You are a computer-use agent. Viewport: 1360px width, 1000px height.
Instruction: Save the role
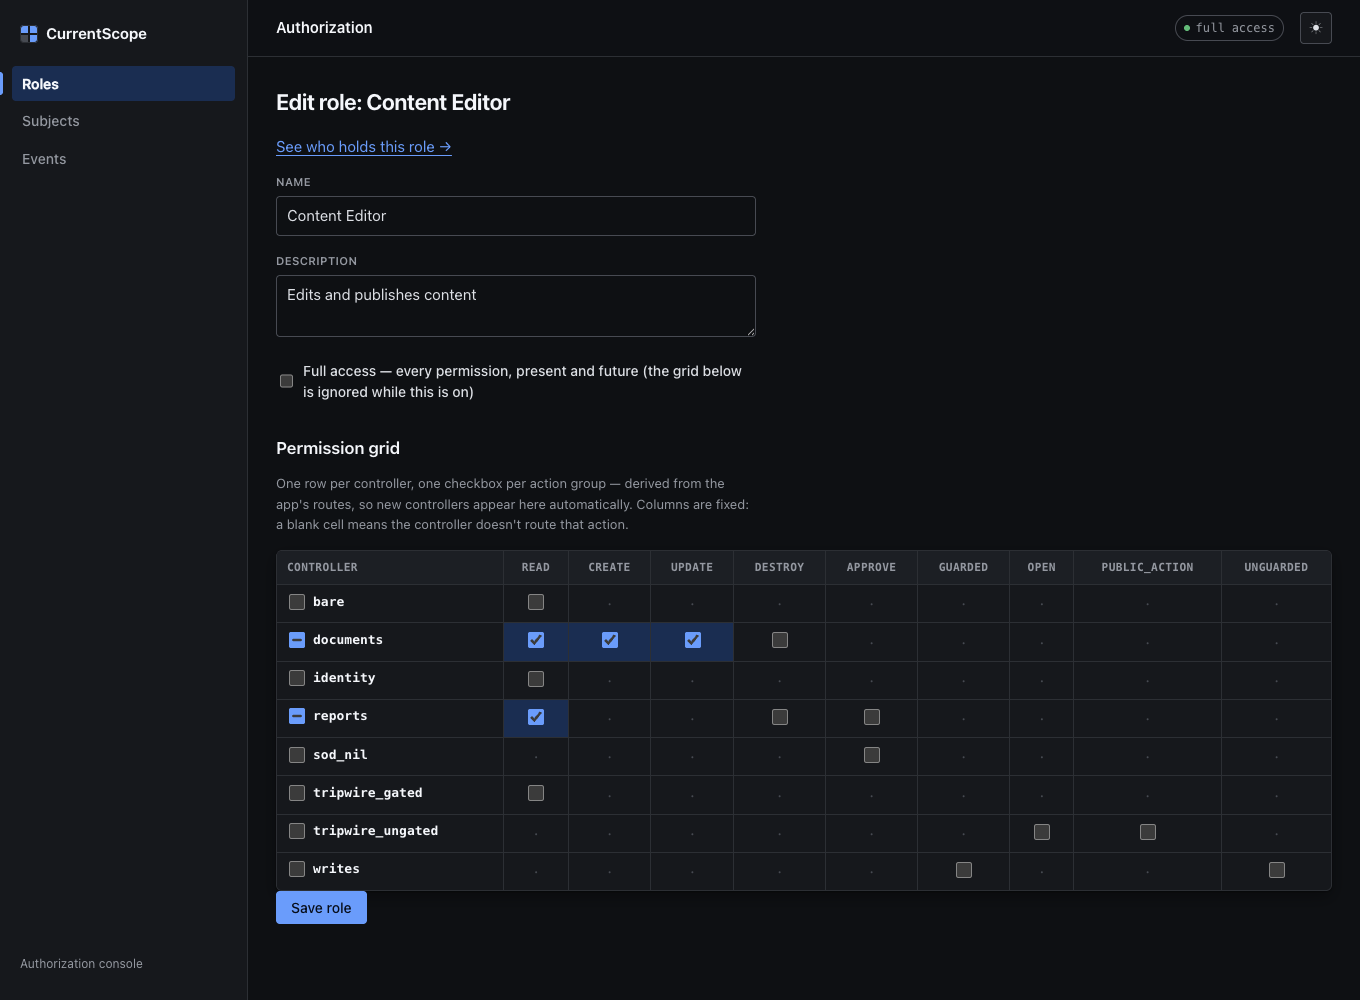point(321,908)
